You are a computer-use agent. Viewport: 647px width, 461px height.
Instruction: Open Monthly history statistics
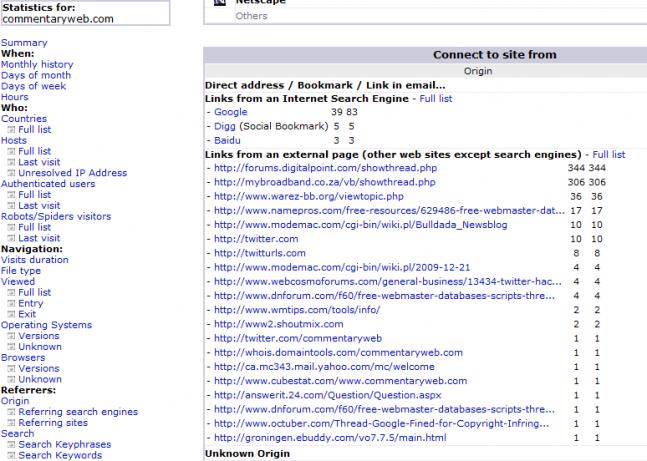(37, 64)
